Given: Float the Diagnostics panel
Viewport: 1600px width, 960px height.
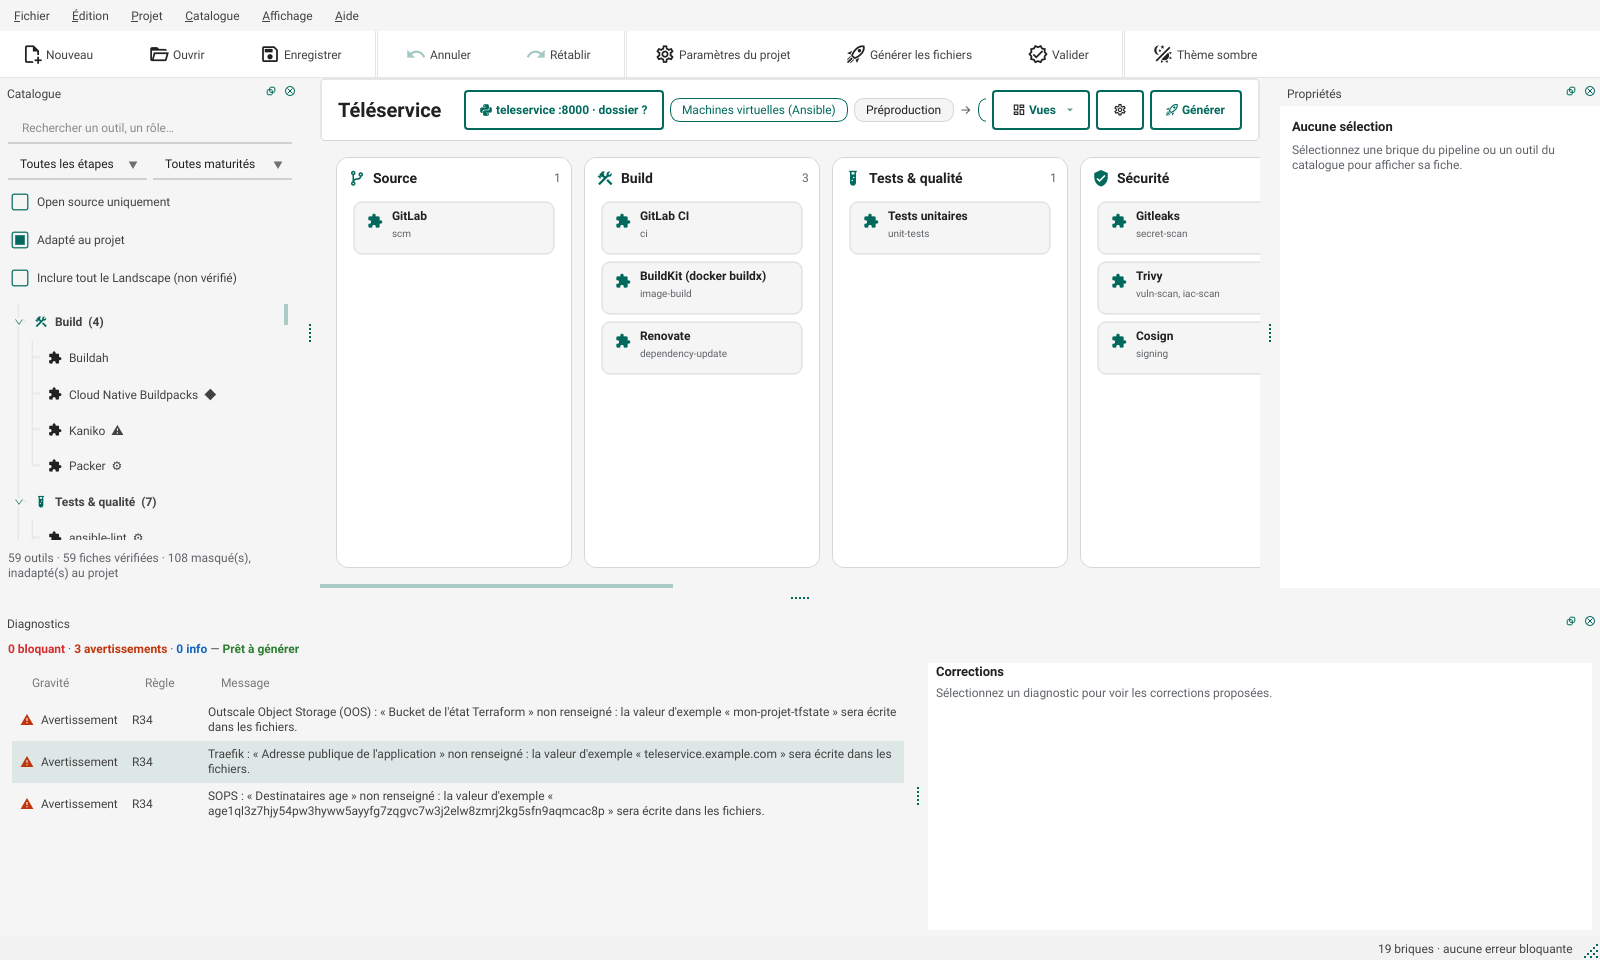Looking at the screenshot, I should tap(1571, 621).
